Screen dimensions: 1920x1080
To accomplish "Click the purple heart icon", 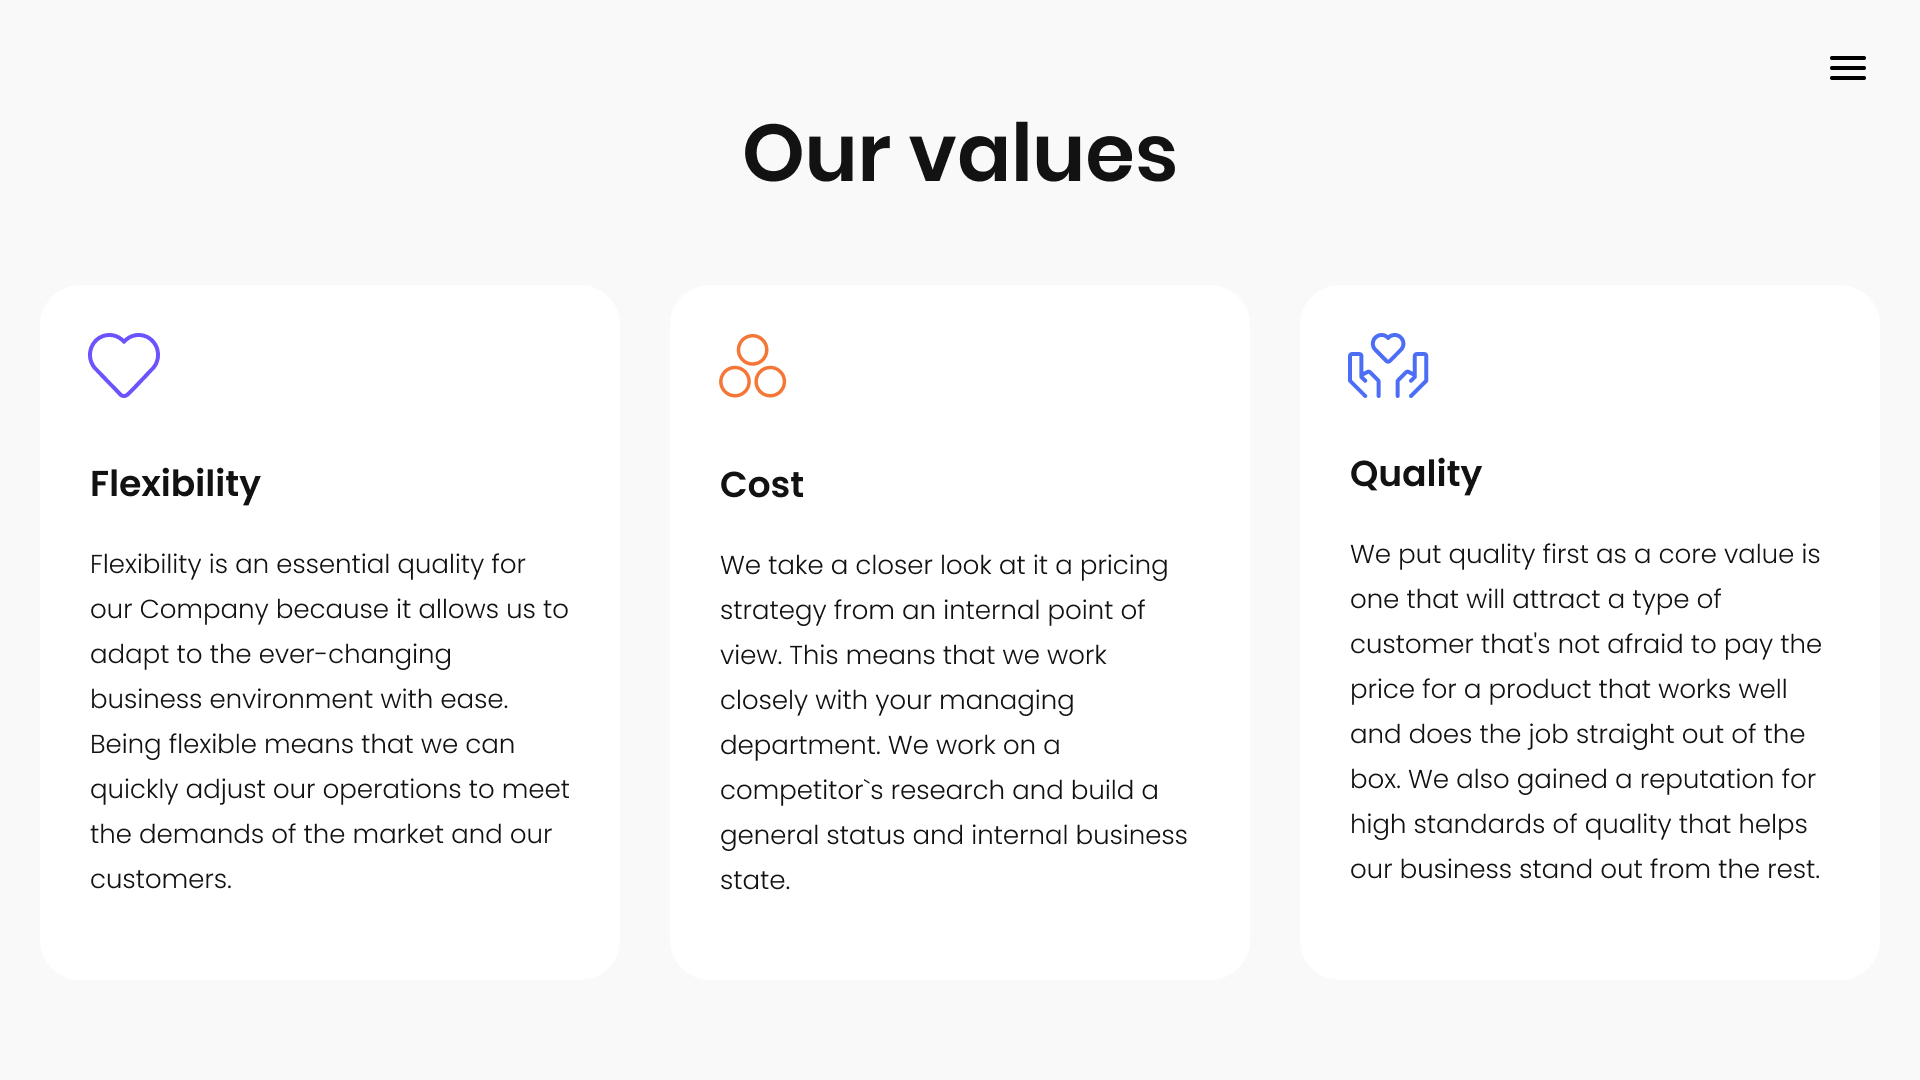I will 124,365.
